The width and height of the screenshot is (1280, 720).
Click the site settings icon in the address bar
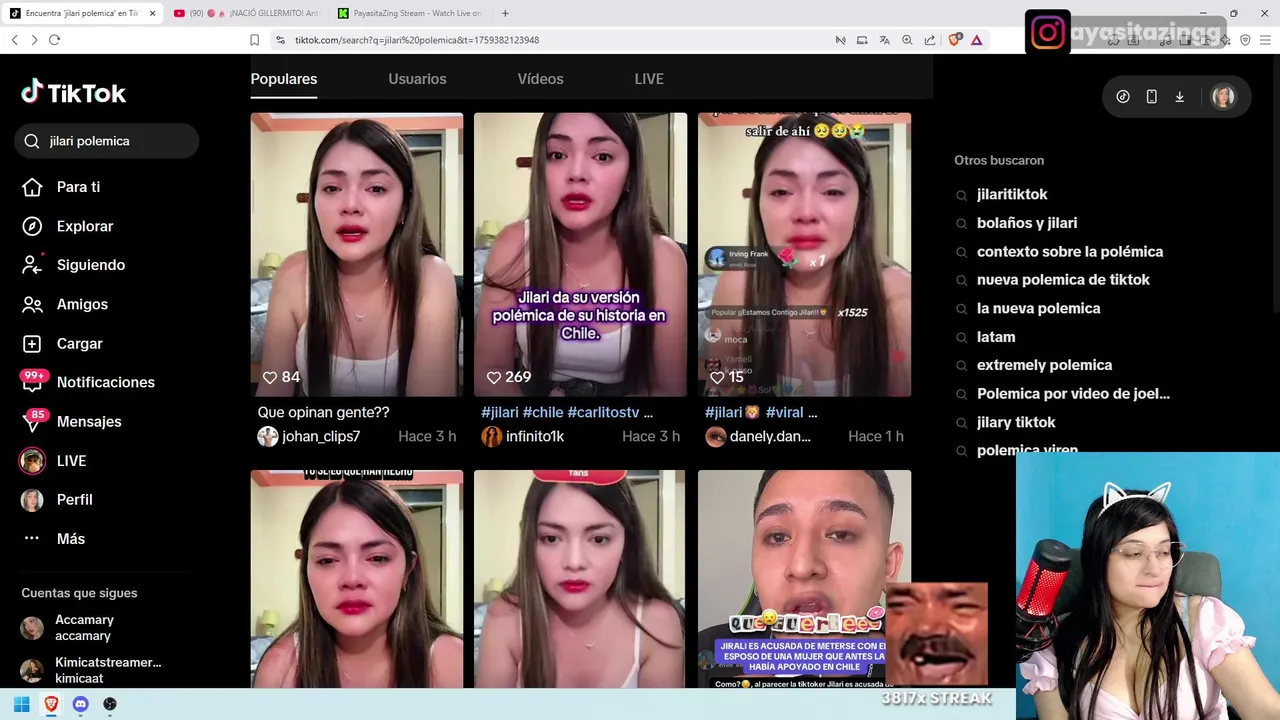point(280,40)
